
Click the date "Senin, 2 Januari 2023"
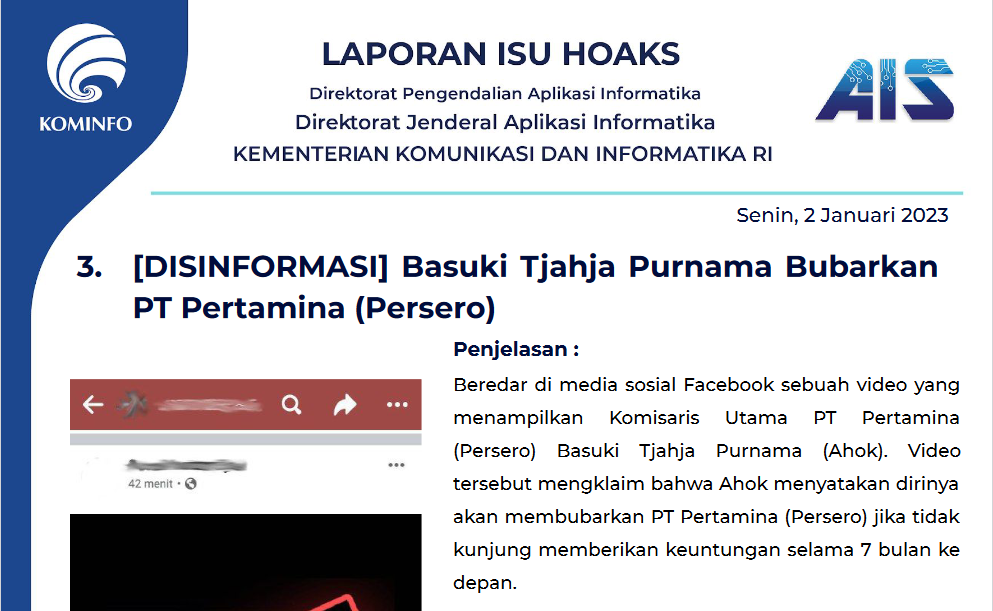[842, 215]
